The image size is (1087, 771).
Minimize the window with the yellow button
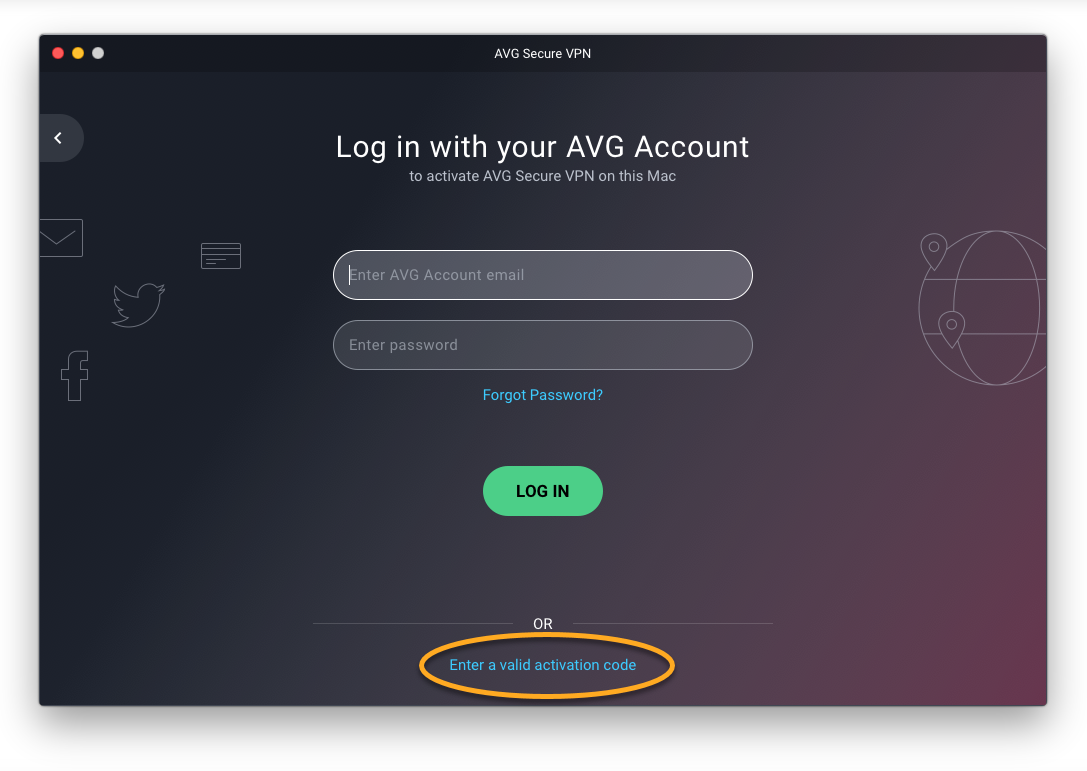pos(78,53)
